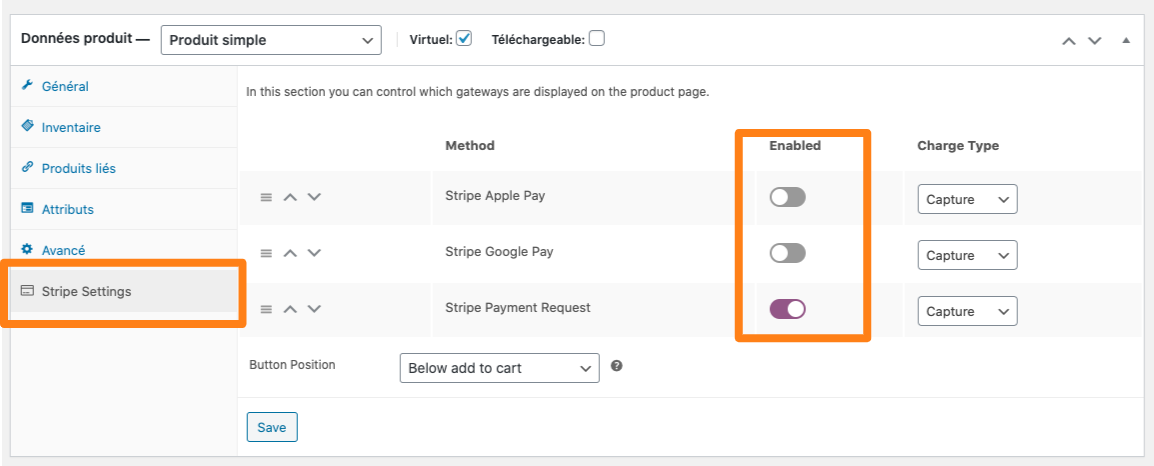Uncheck the Virtuel checkbox
1154x466 pixels.
(x=464, y=38)
